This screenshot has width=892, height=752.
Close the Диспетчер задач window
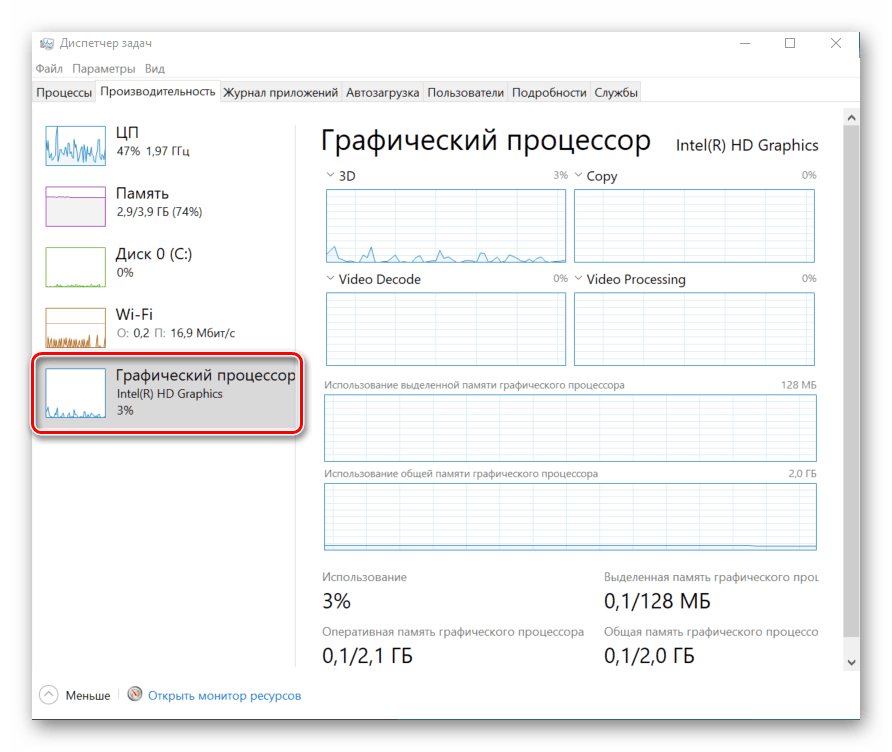pyautogui.click(x=836, y=43)
